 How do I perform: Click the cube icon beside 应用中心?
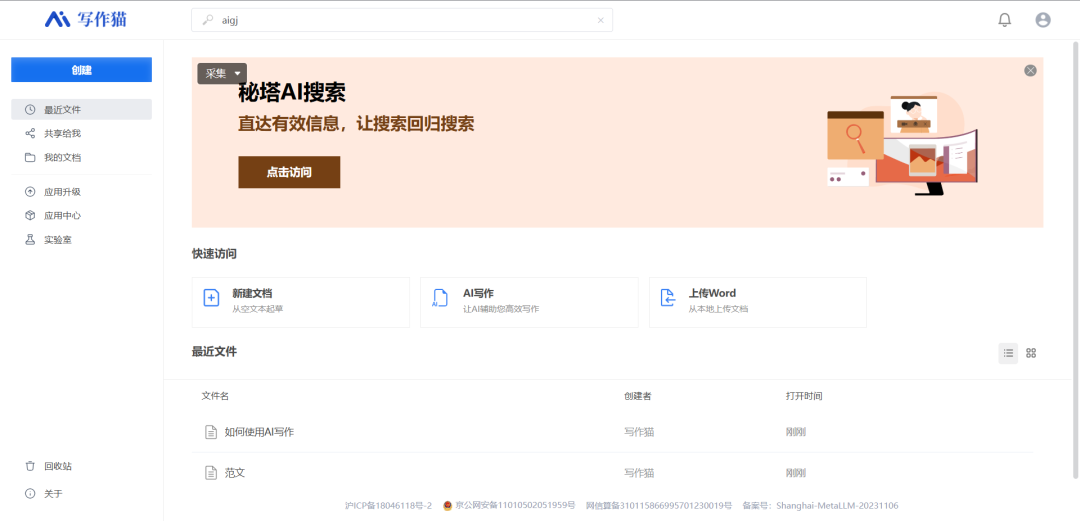pyautogui.click(x=30, y=216)
